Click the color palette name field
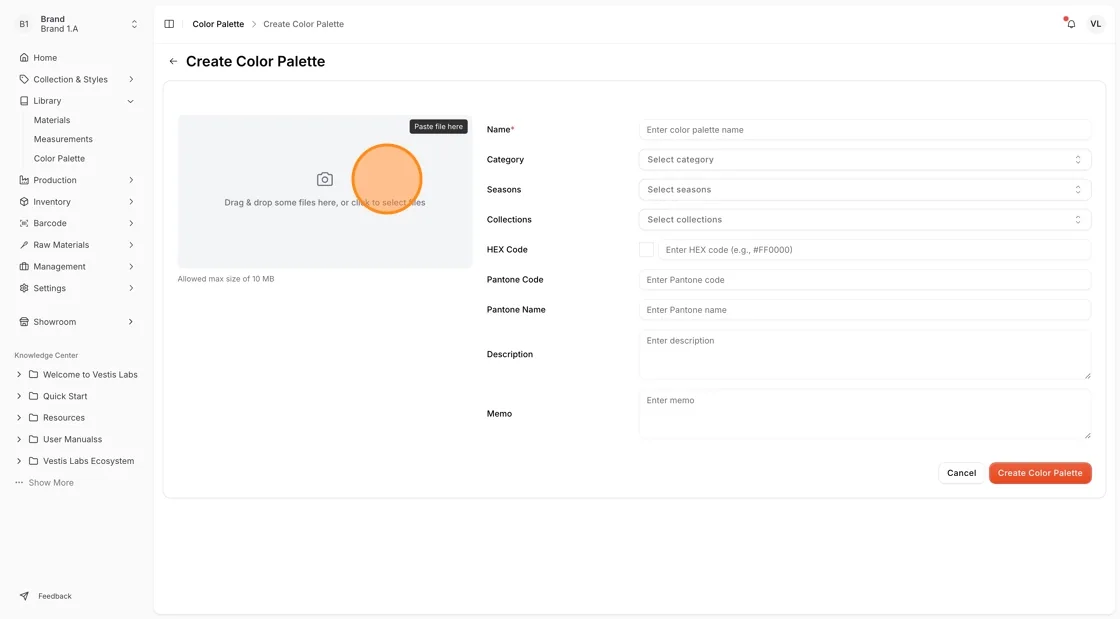This screenshot has width=1120, height=619. click(864, 130)
